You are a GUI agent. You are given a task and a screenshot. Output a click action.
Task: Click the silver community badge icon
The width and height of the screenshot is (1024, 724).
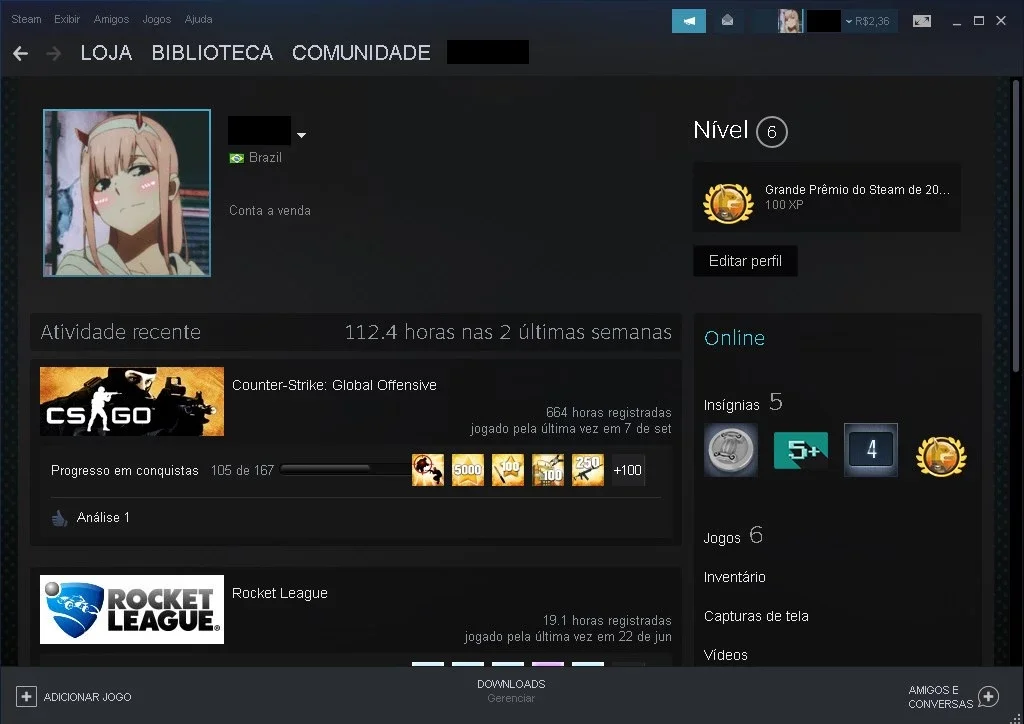(x=731, y=450)
